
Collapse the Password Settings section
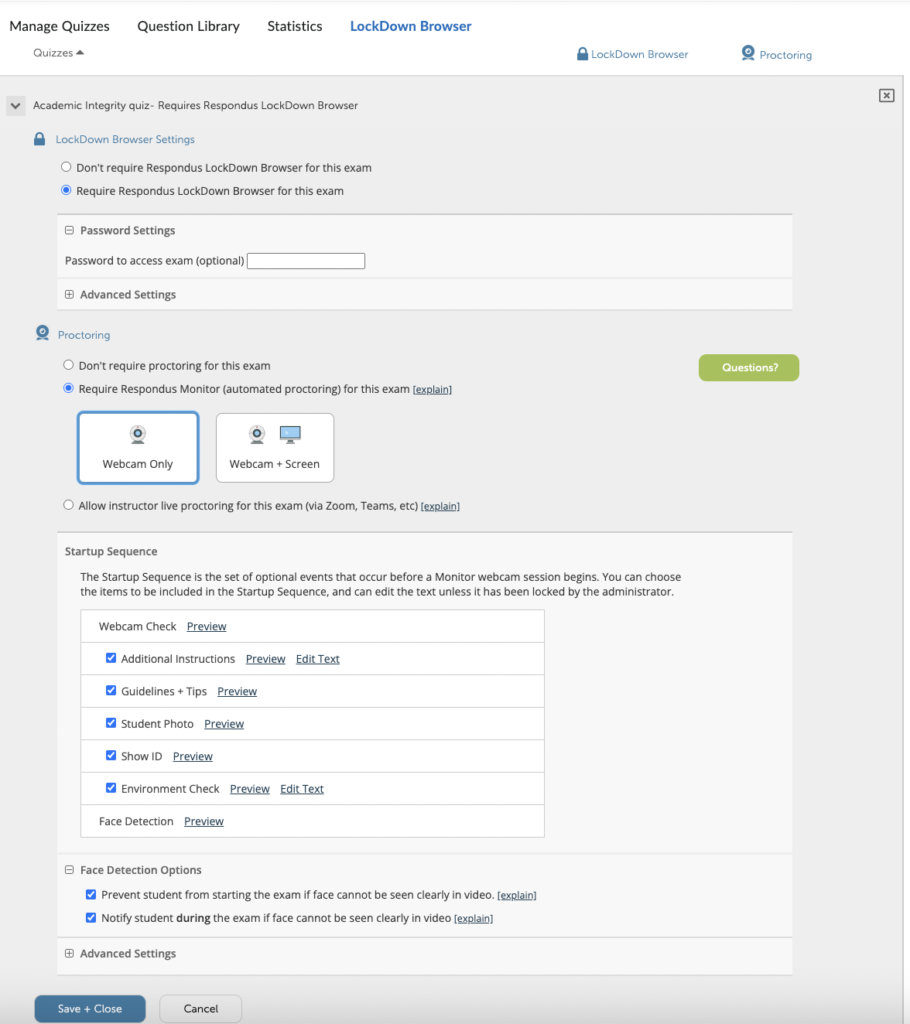(x=70, y=230)
